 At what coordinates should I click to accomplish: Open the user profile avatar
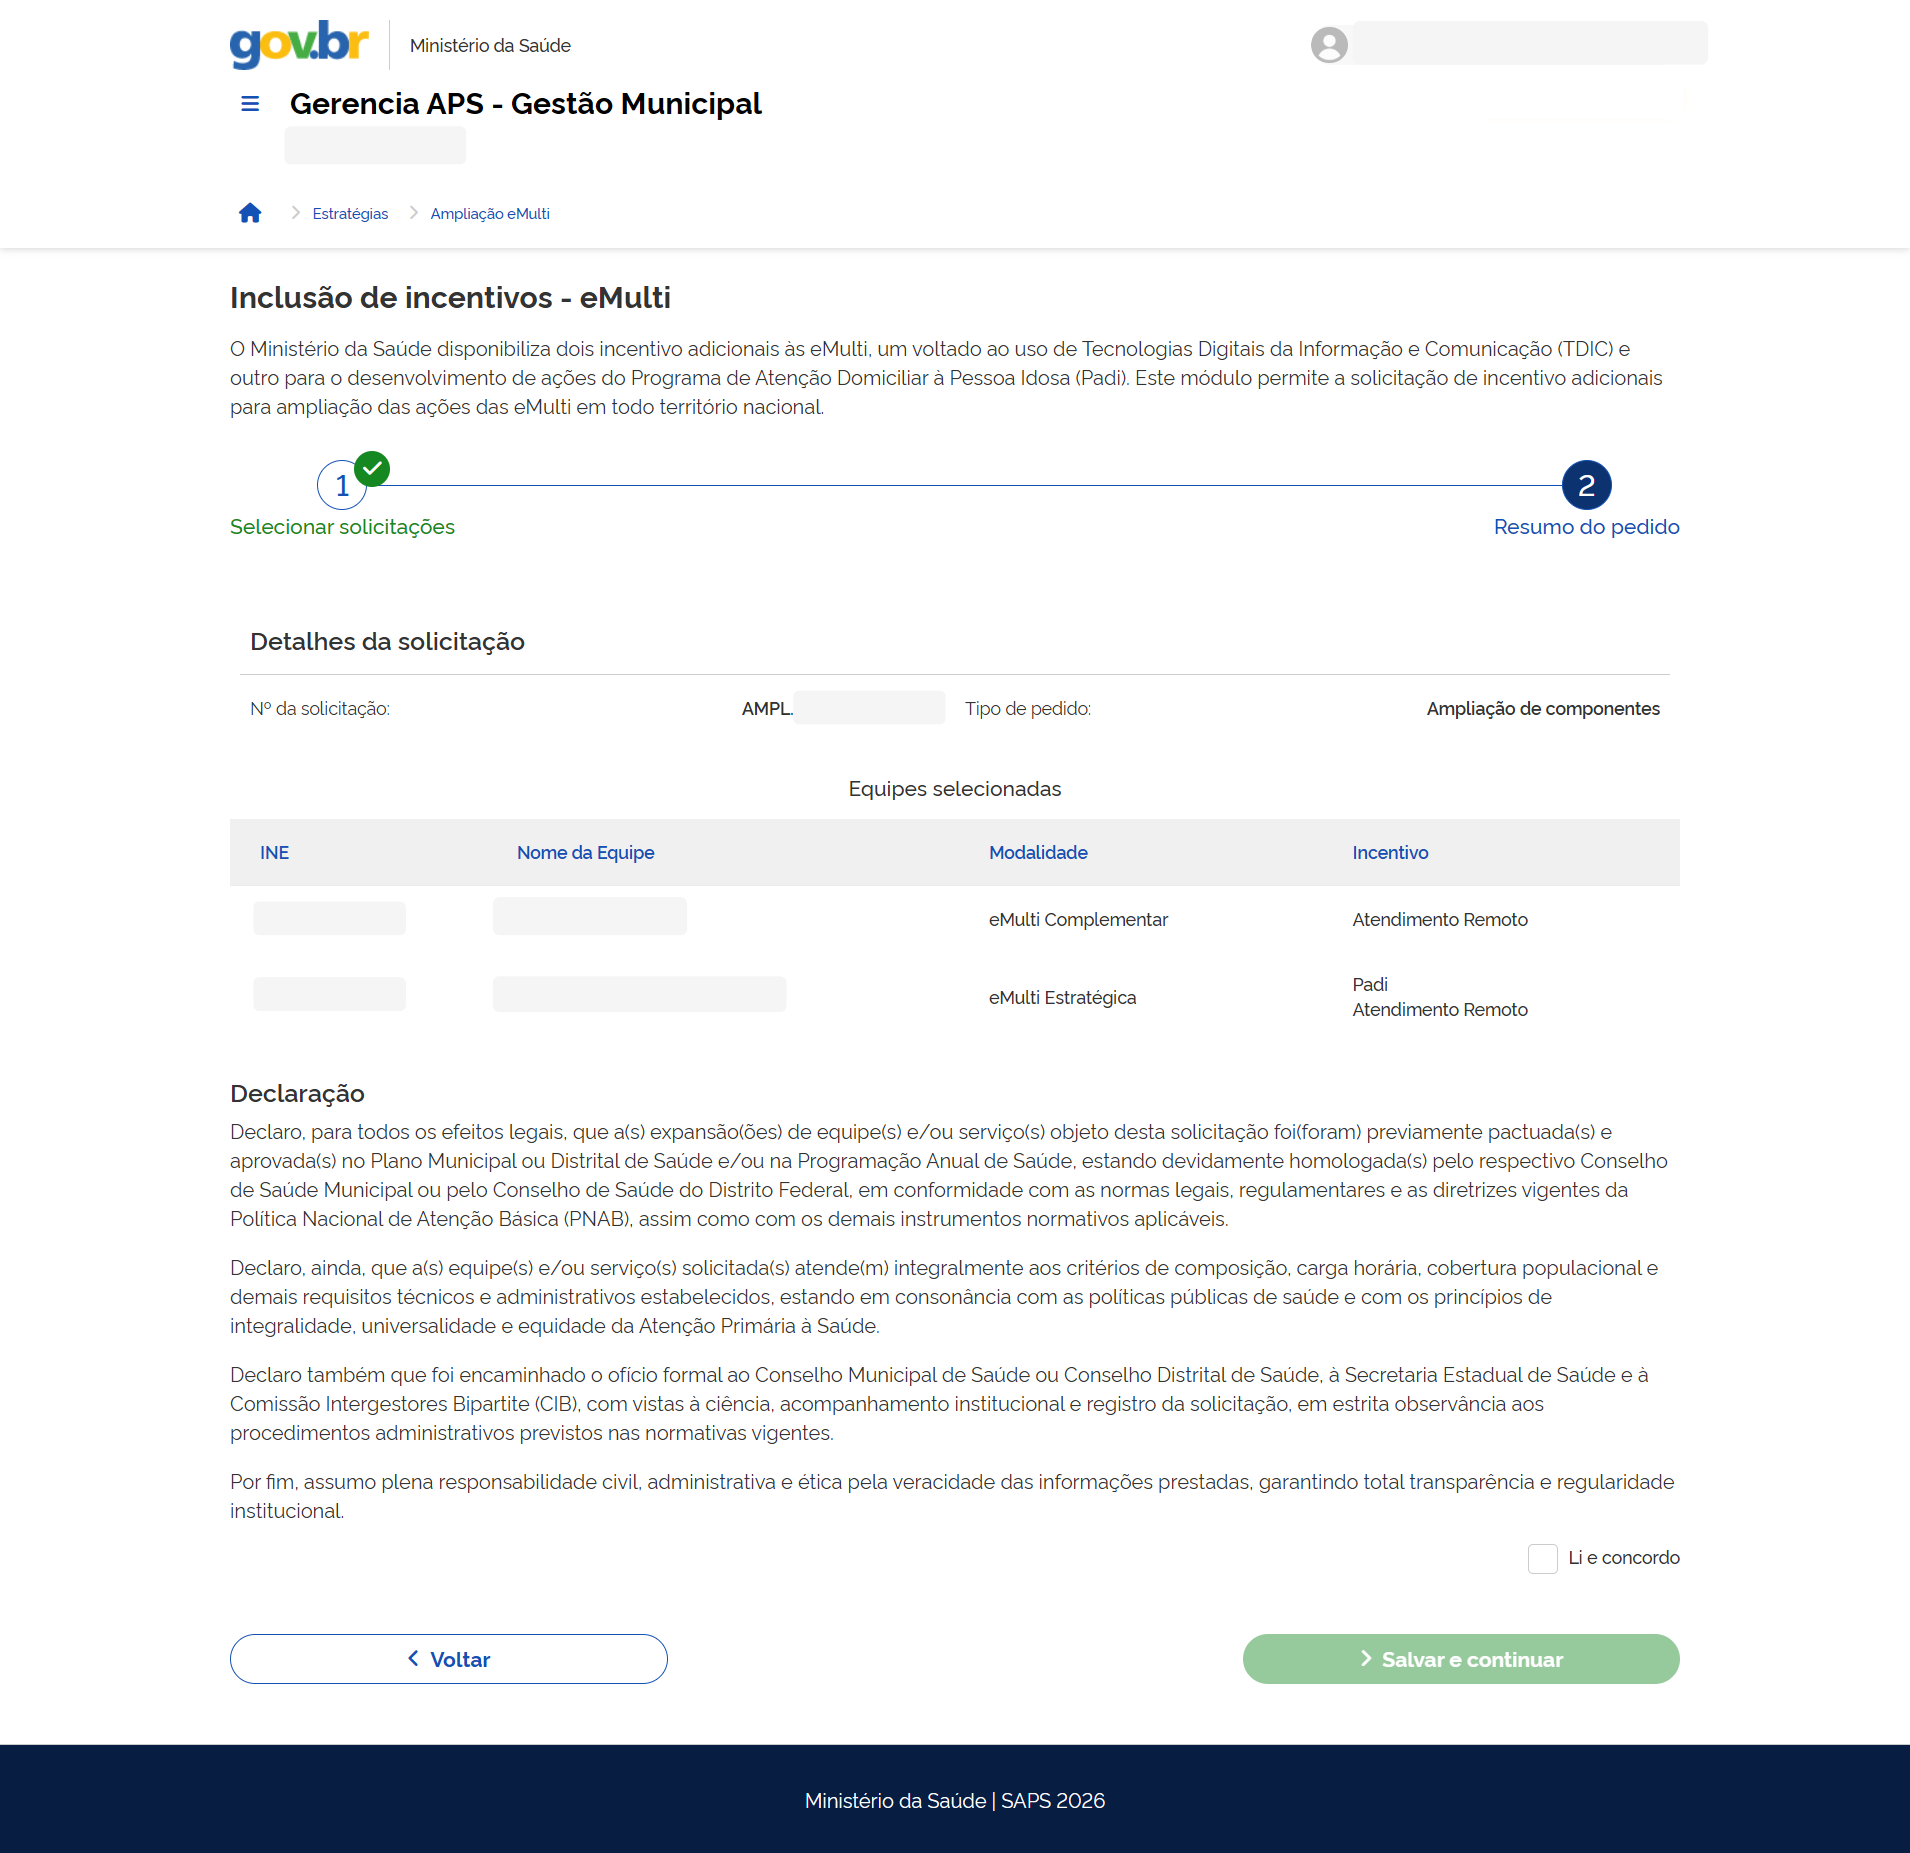tap(1329, 45)
